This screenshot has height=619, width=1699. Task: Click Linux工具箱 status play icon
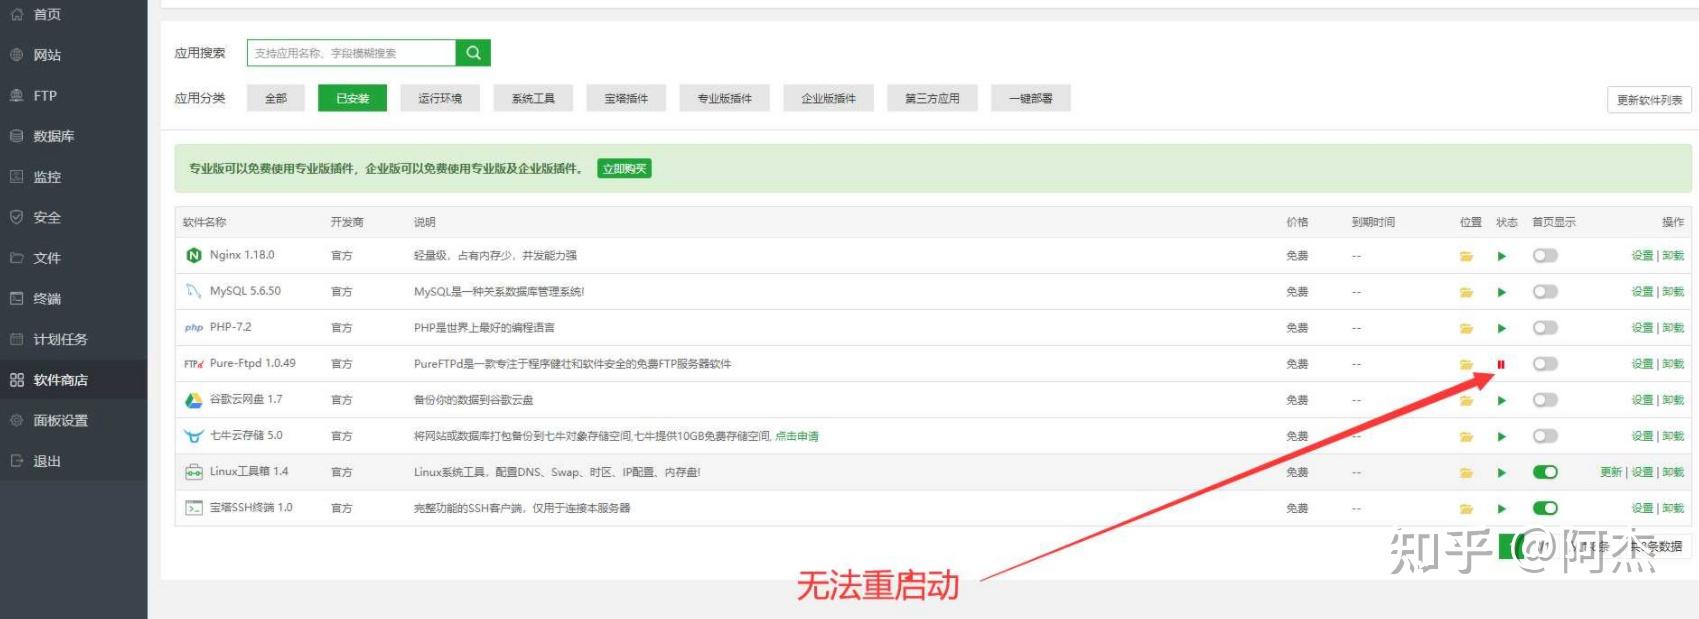[x=1502, y=472]
